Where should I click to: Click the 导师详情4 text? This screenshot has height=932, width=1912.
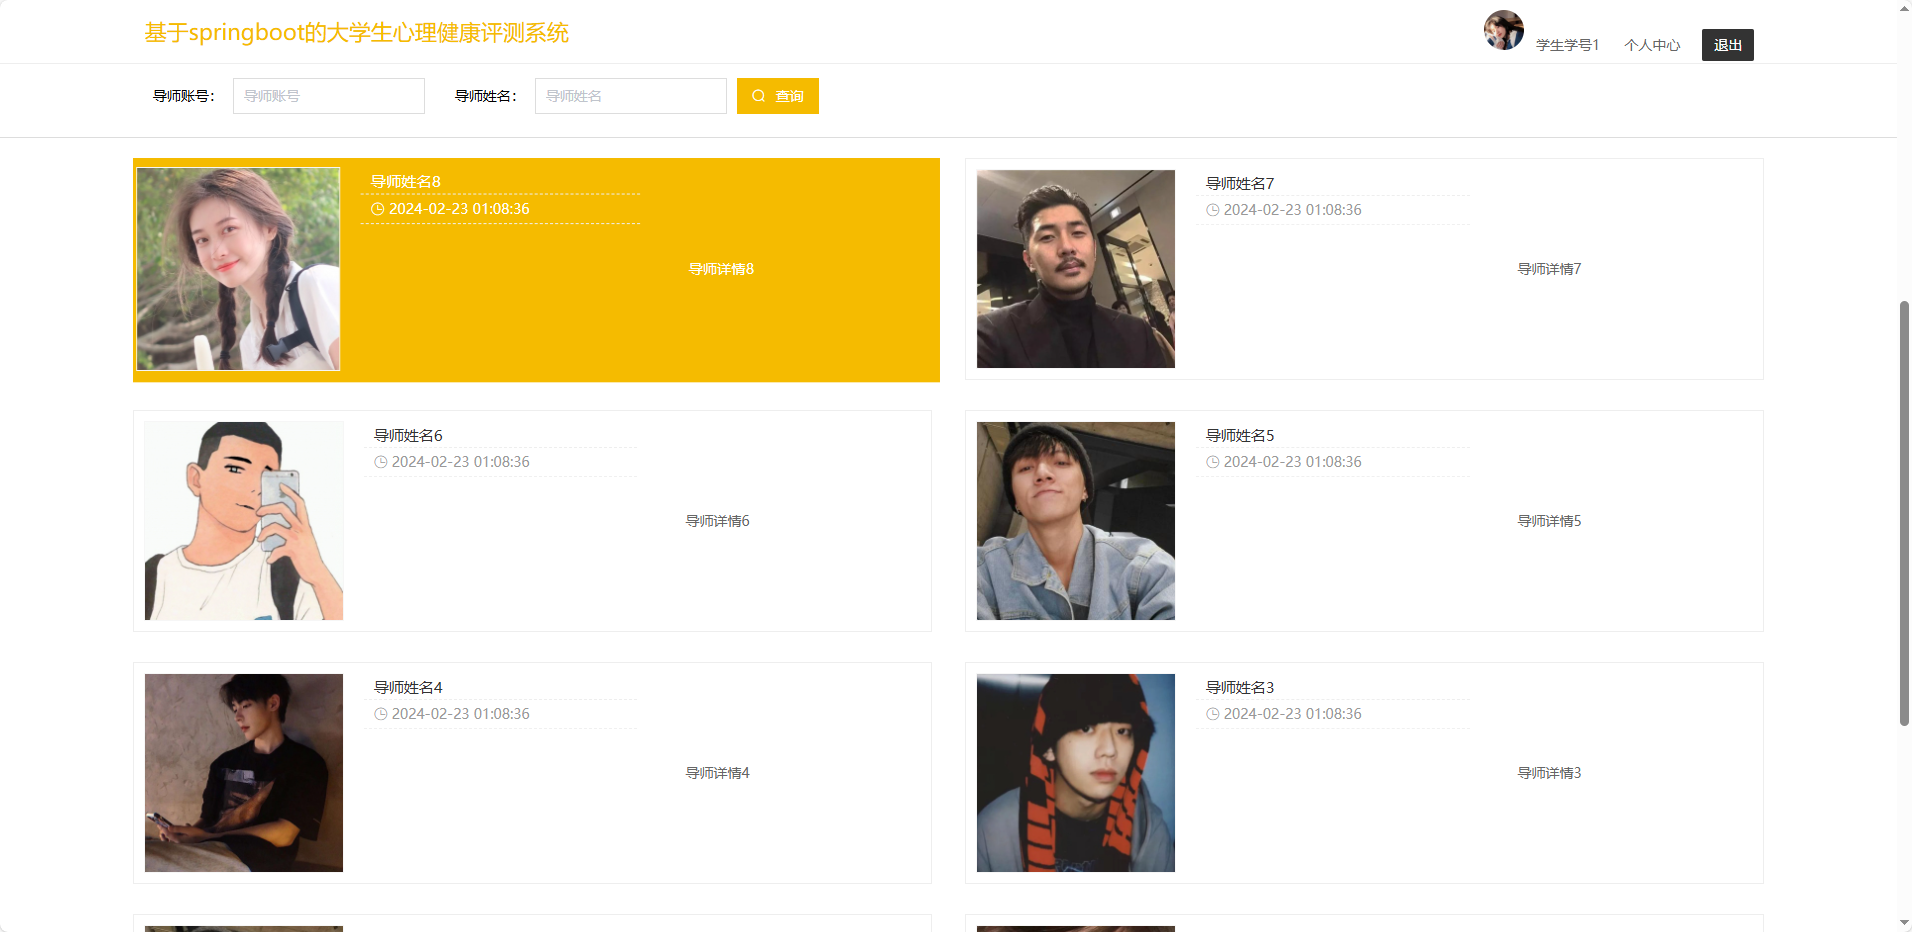point(717,773)
